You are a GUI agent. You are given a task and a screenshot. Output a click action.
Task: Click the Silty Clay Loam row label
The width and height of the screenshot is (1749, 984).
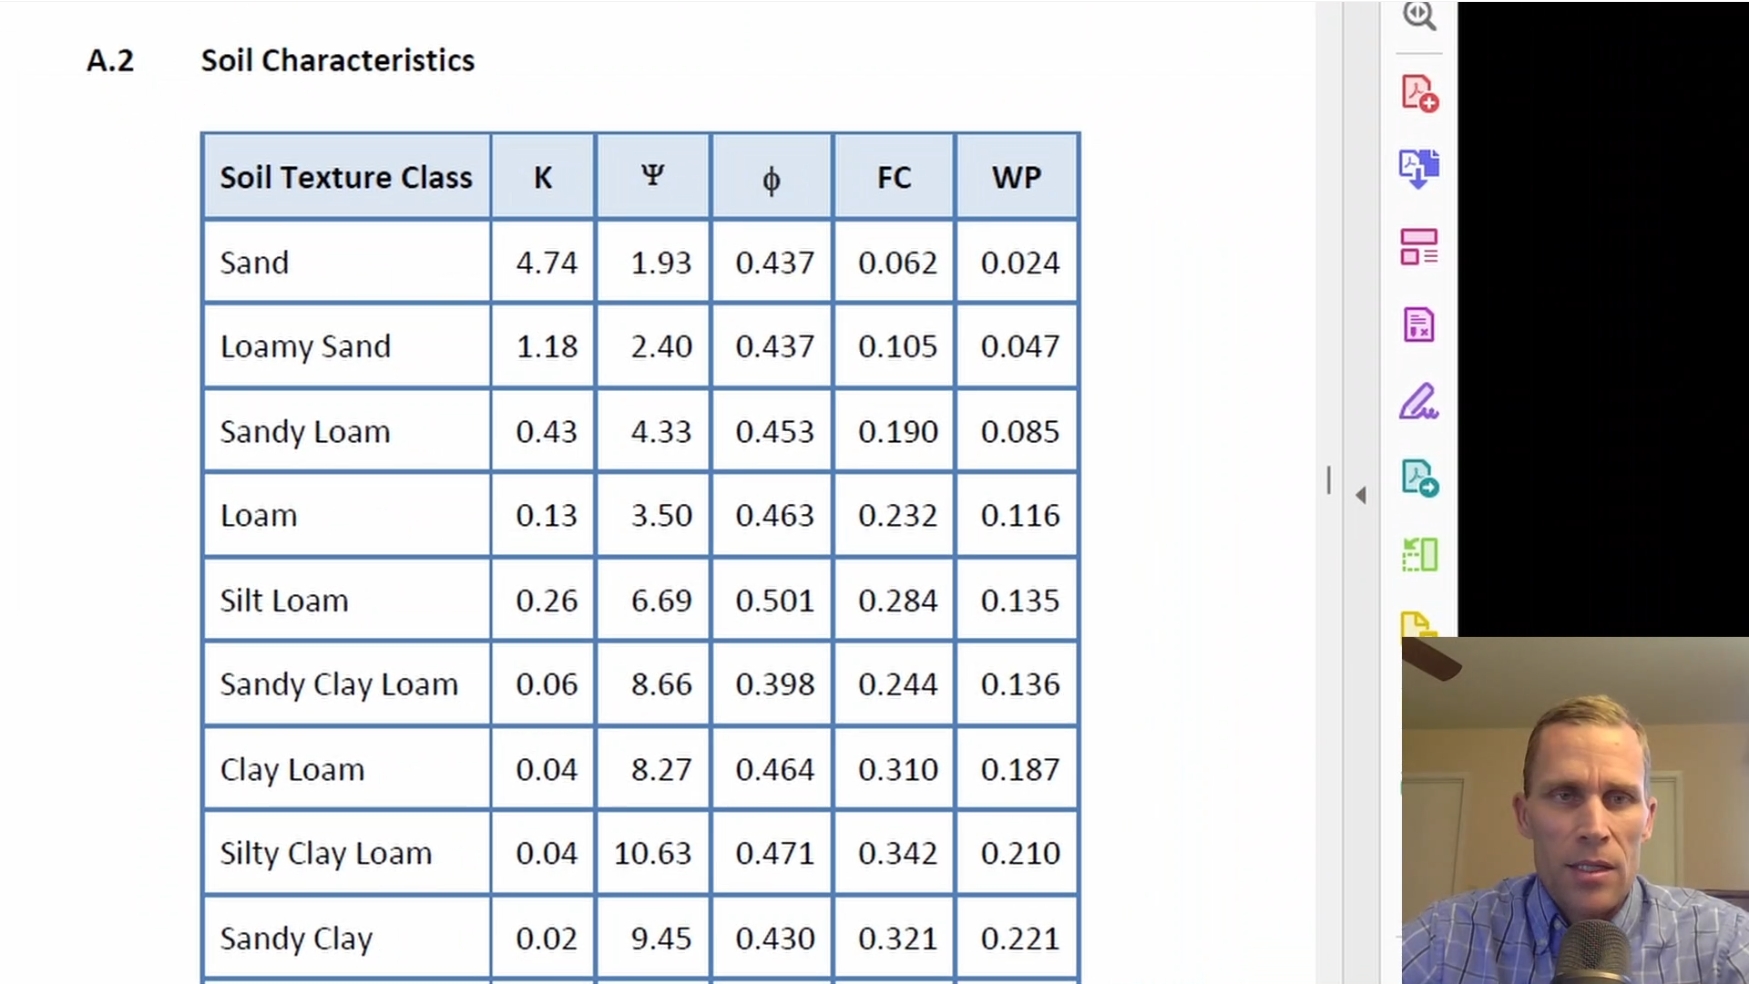(326, 854)
